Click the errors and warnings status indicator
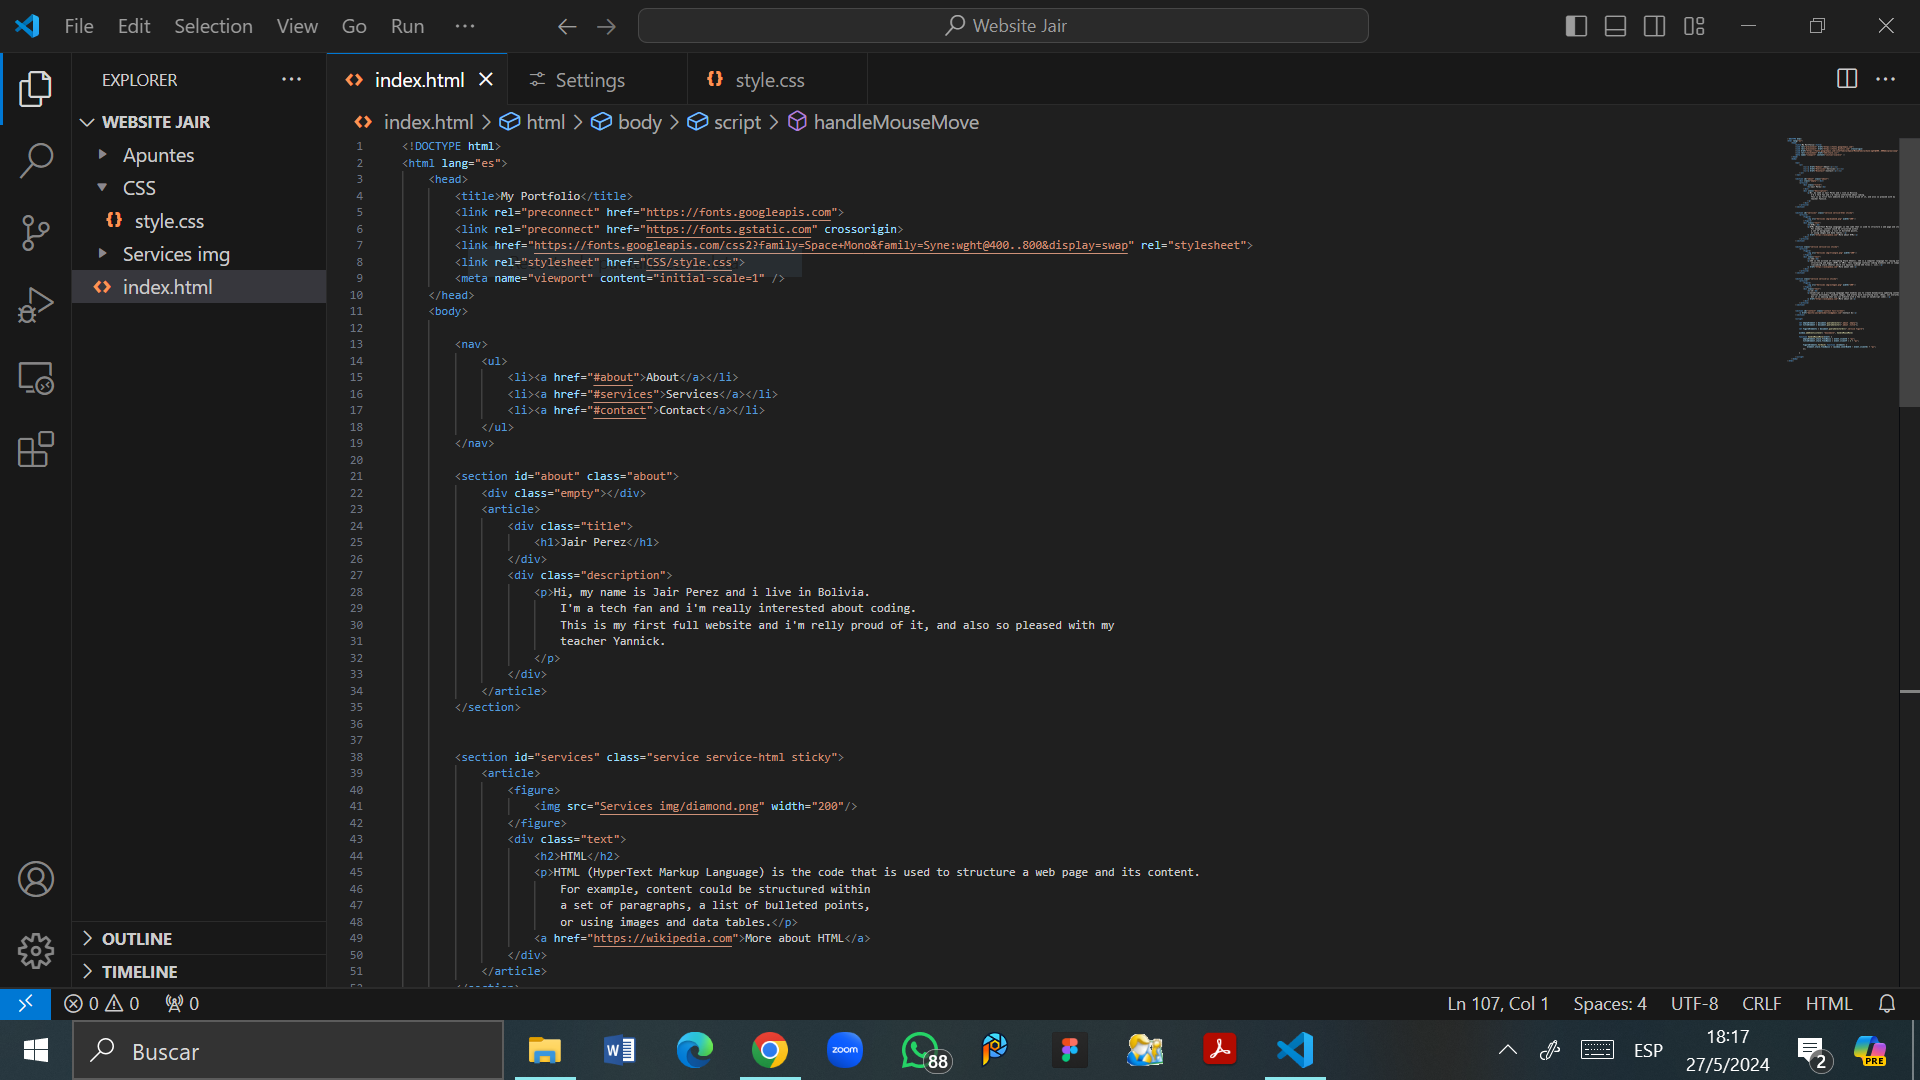The image size is (1920, 1080). [101, 1003]
